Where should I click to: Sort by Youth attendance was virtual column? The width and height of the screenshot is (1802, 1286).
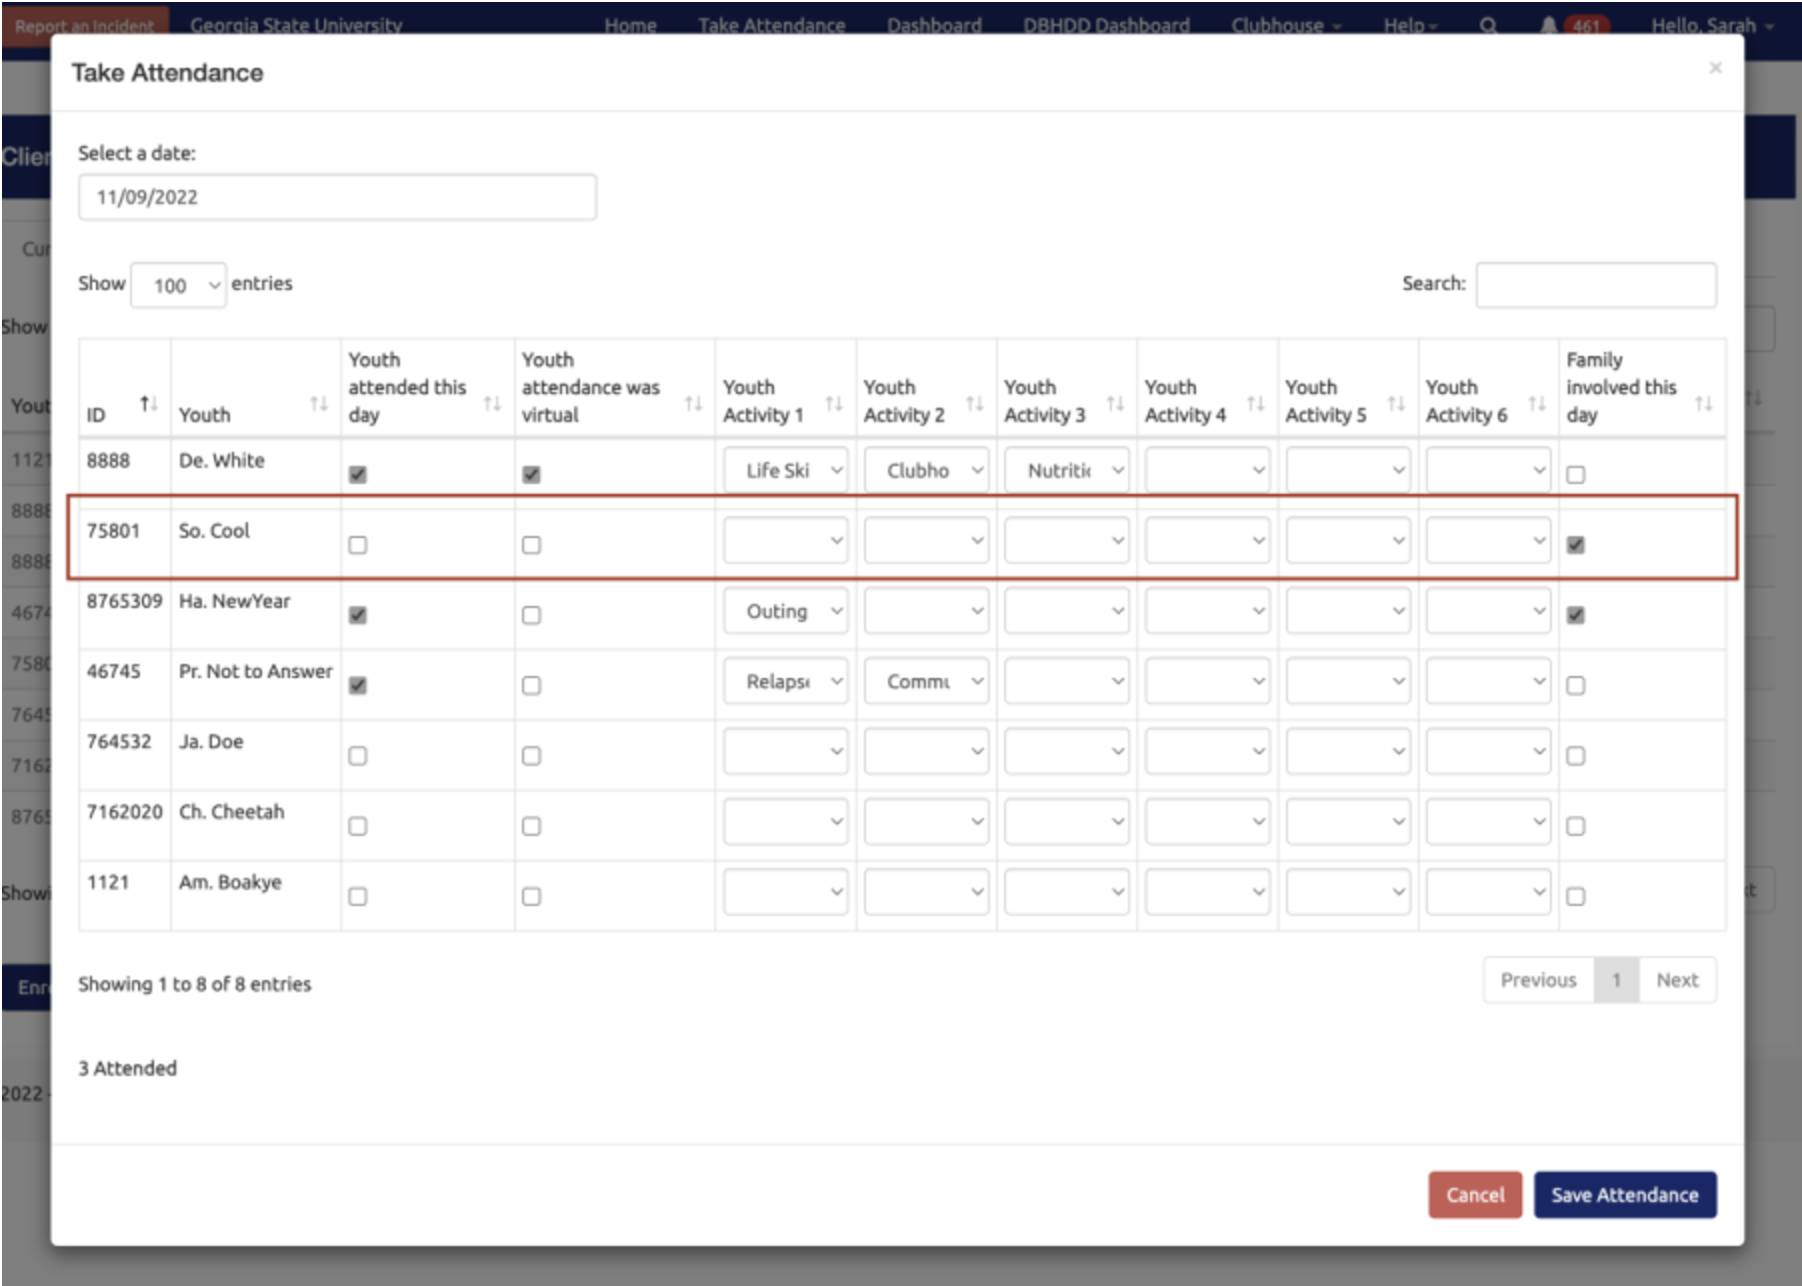[693, 404]
